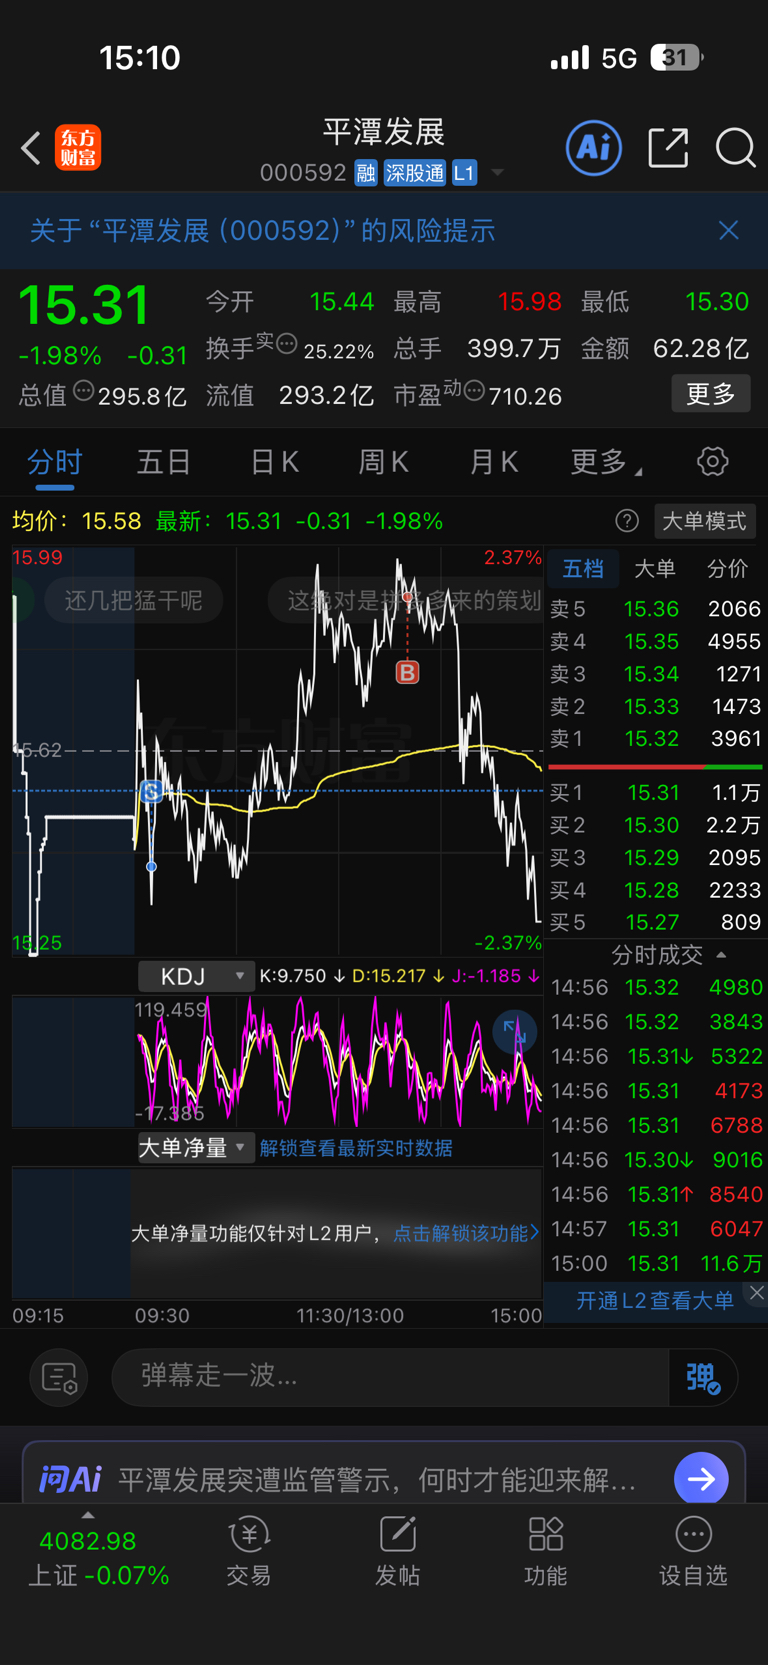Image resolution: width=769 pixels, height=1665 pixels.
Task: Send the 问Ai question arrow button
Action: [x=701, y=1478]
